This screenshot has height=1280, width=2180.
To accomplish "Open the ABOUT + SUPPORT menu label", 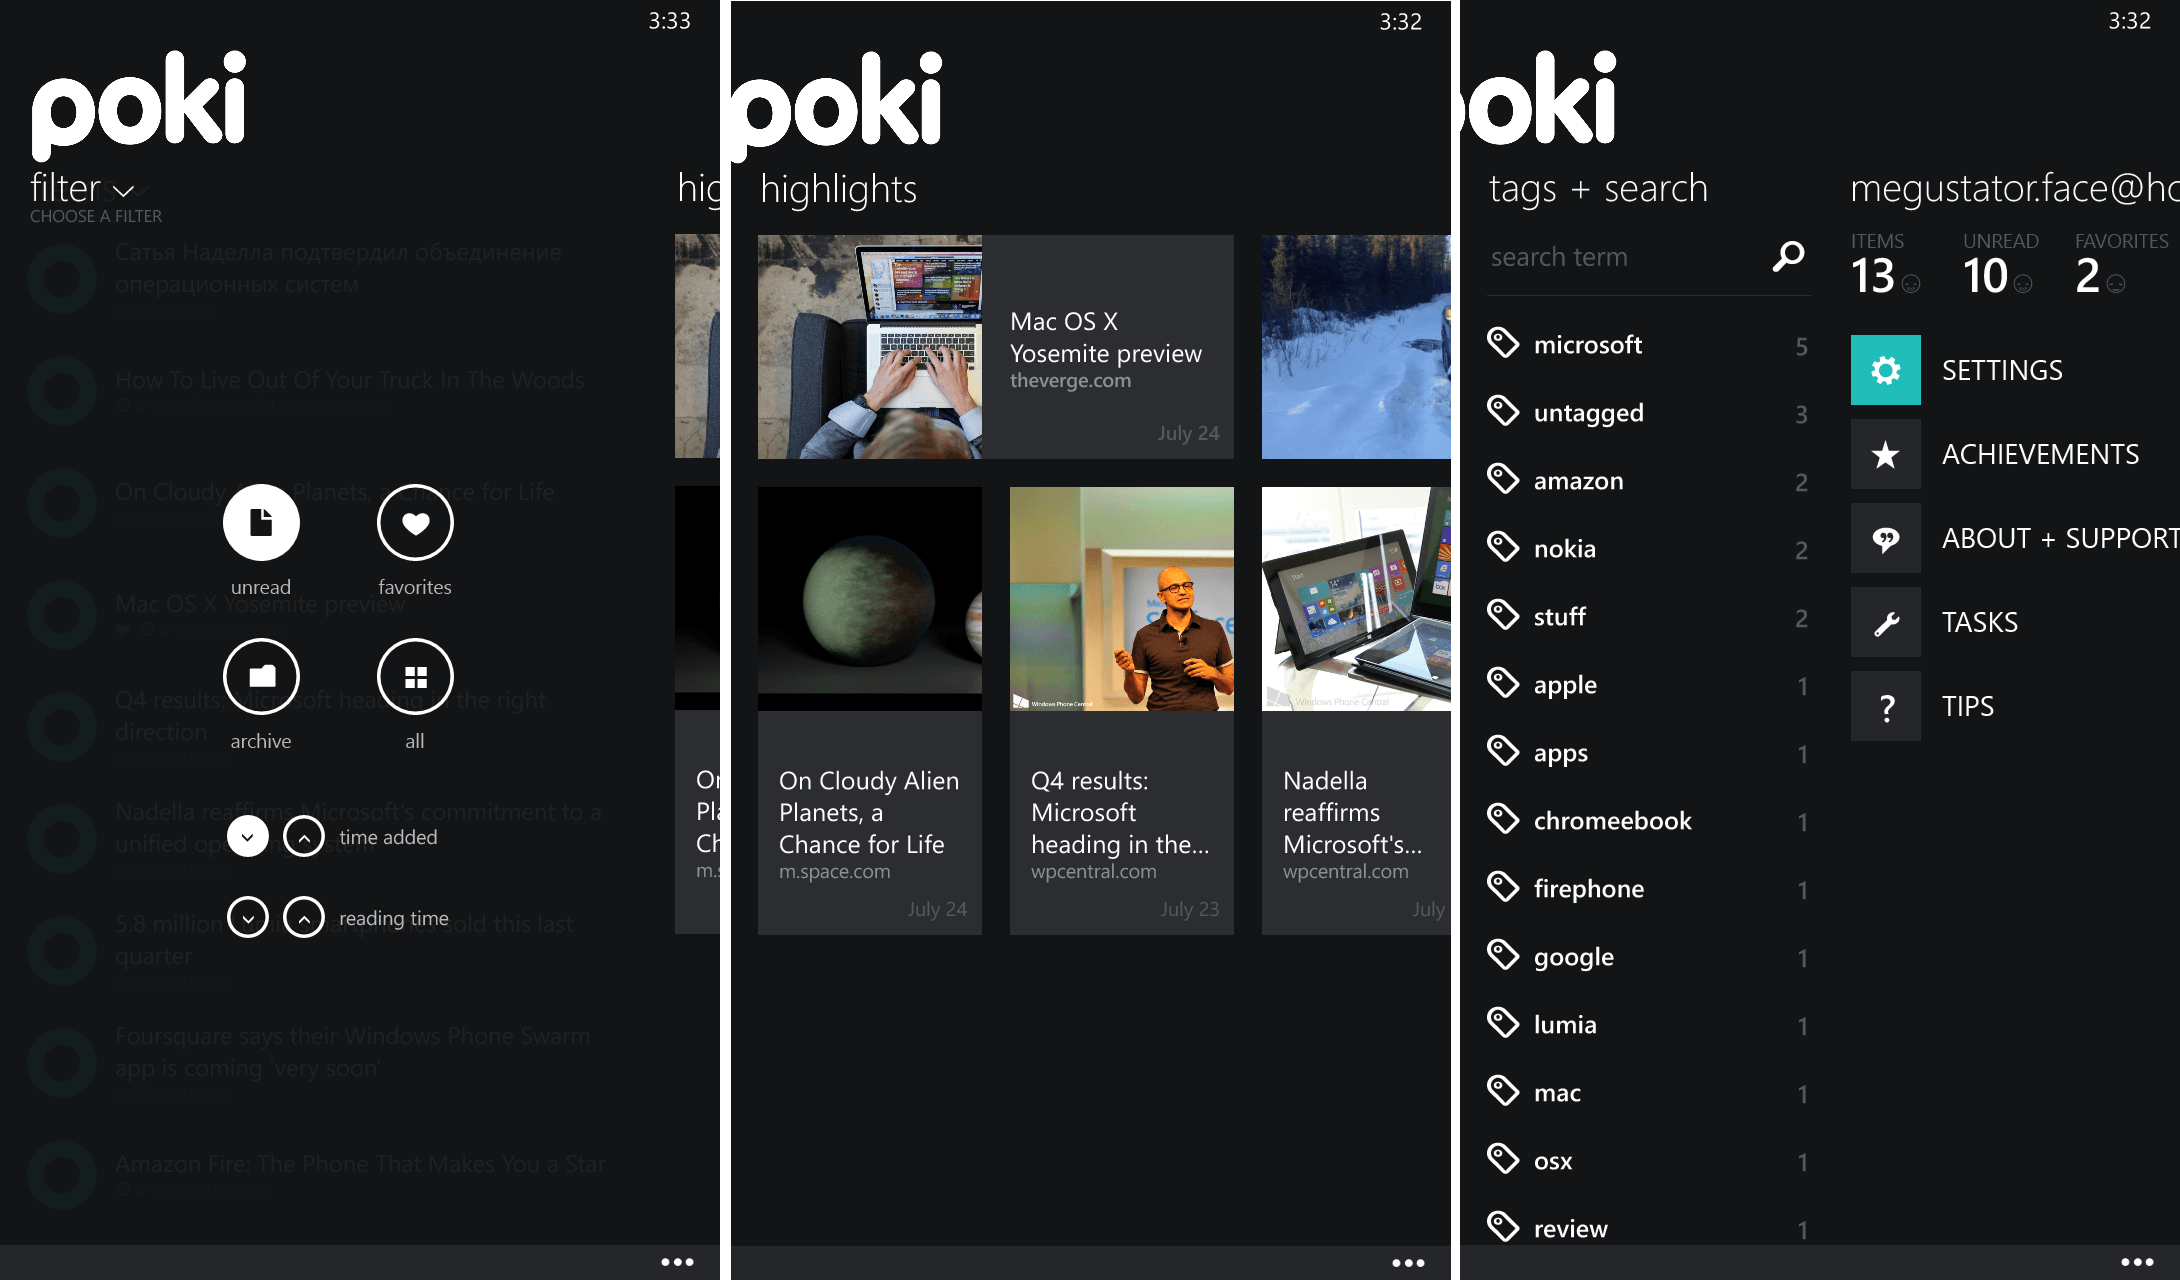I will pyautogui.click(x=2060, y=539).
